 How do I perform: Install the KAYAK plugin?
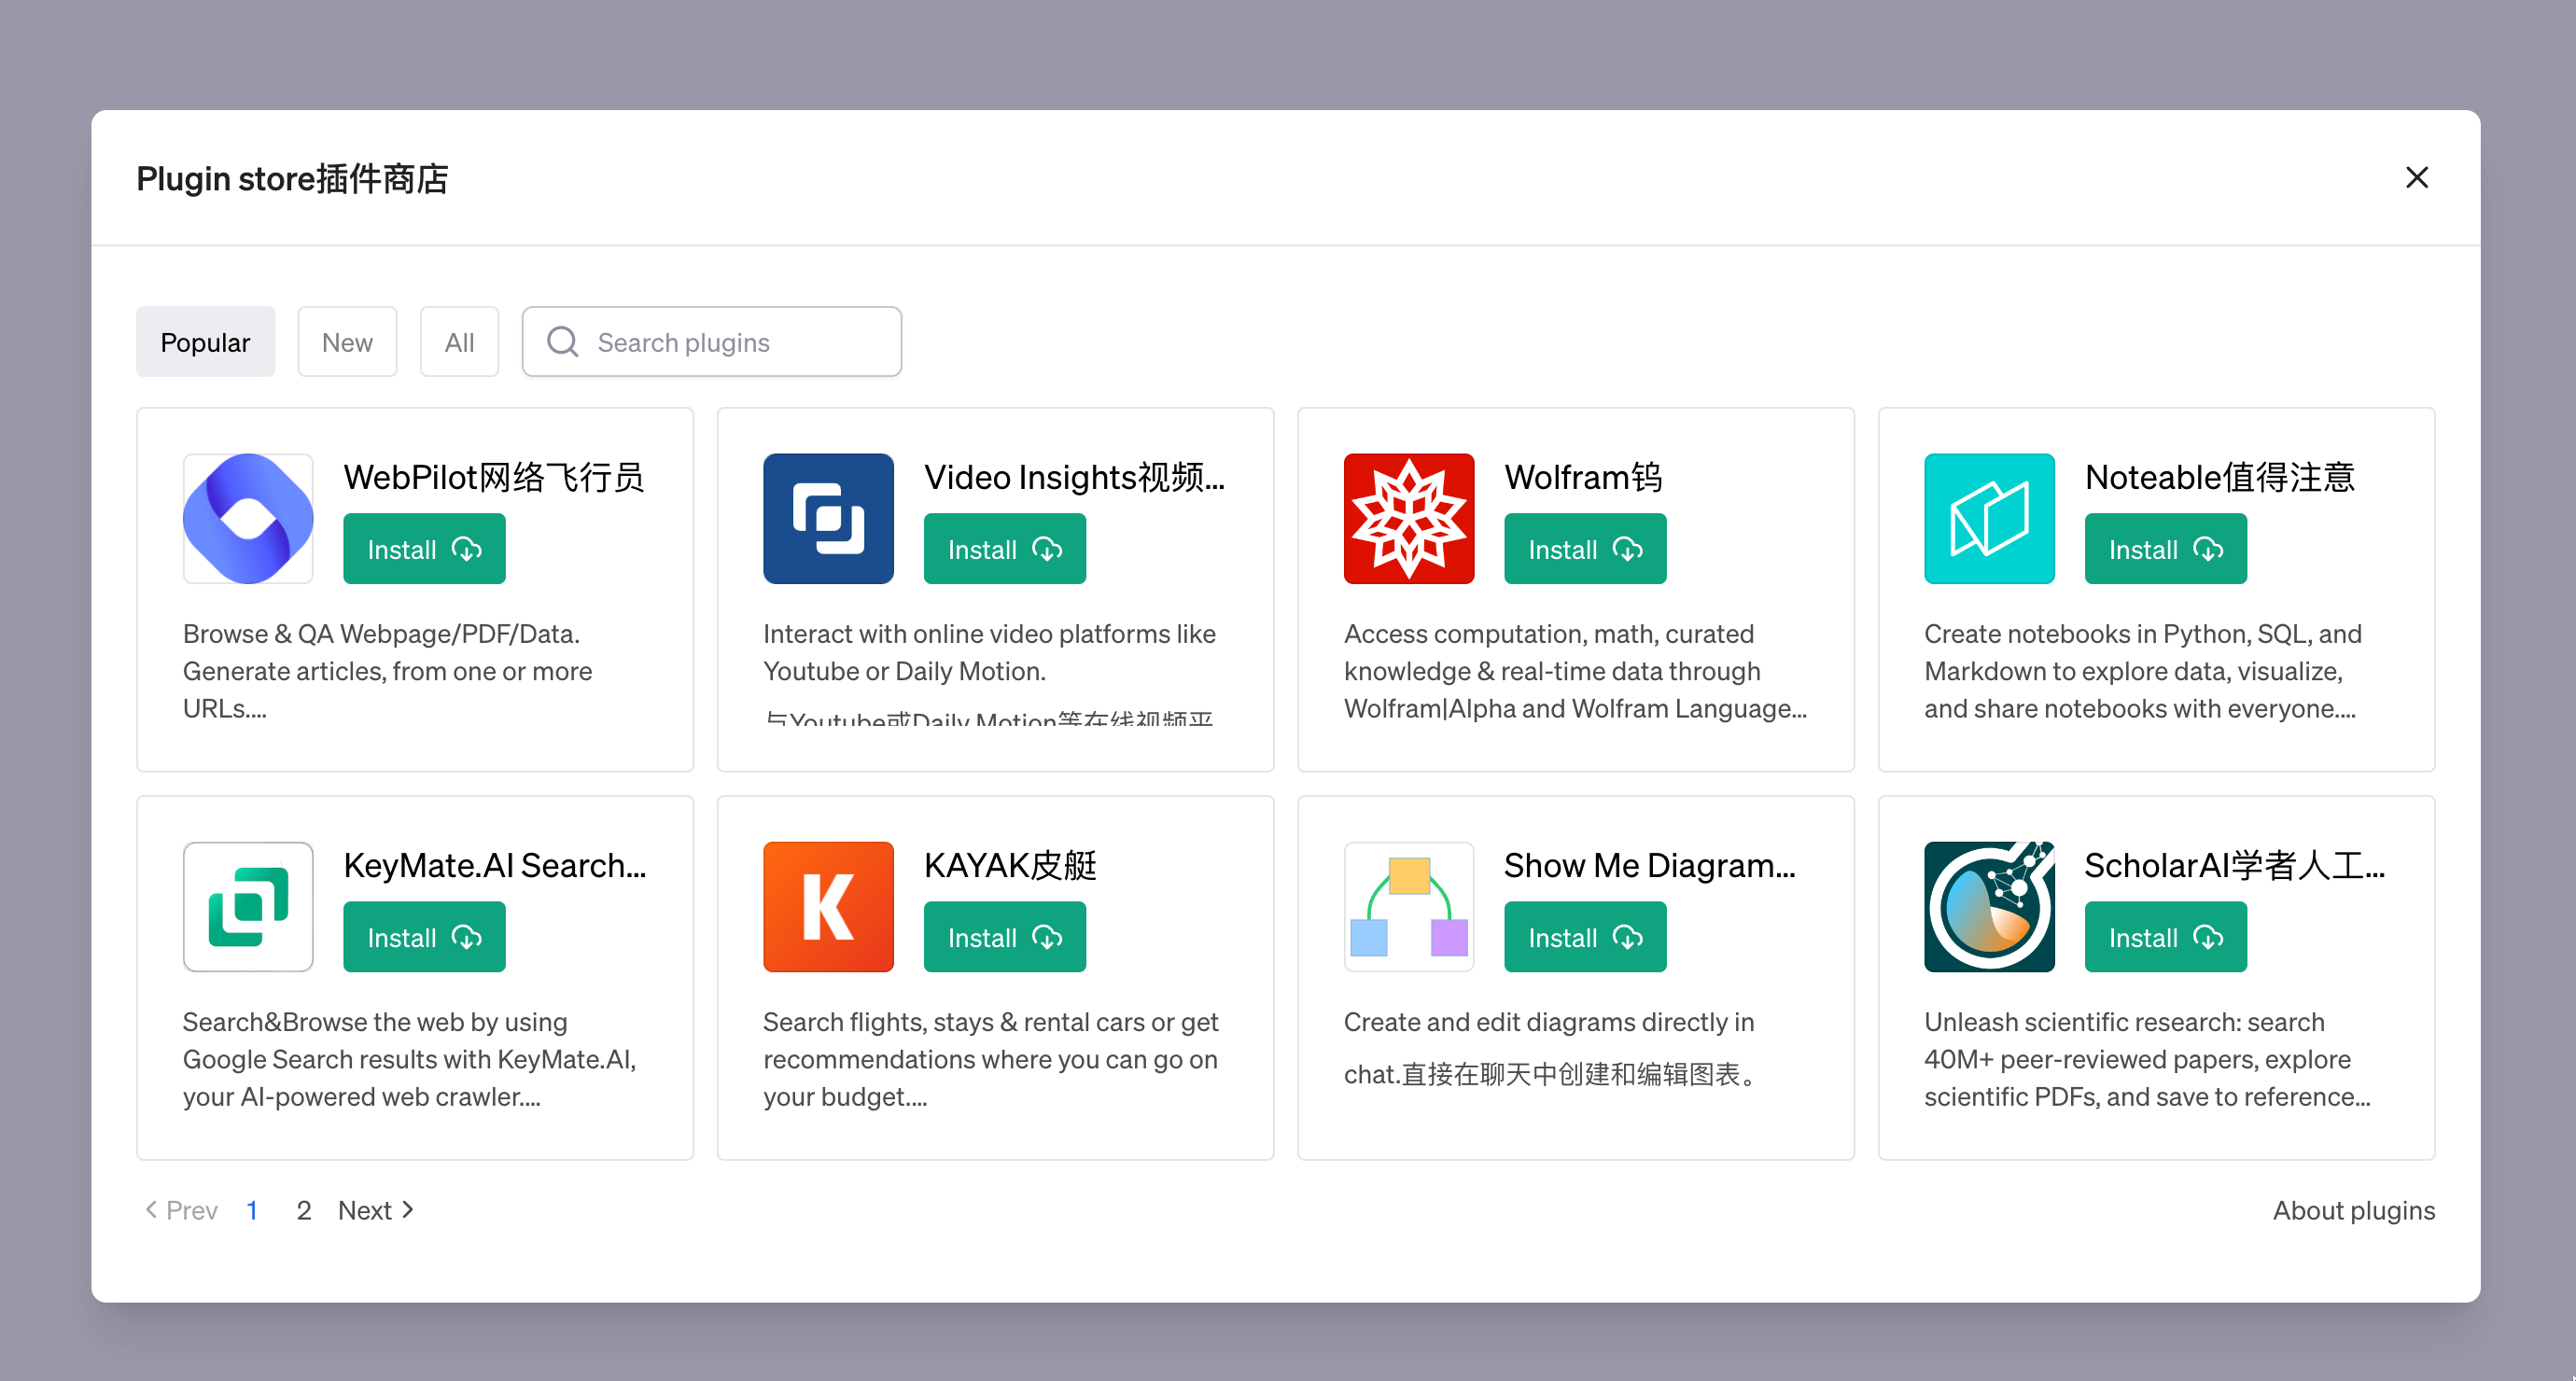[x=1004, y=937]
